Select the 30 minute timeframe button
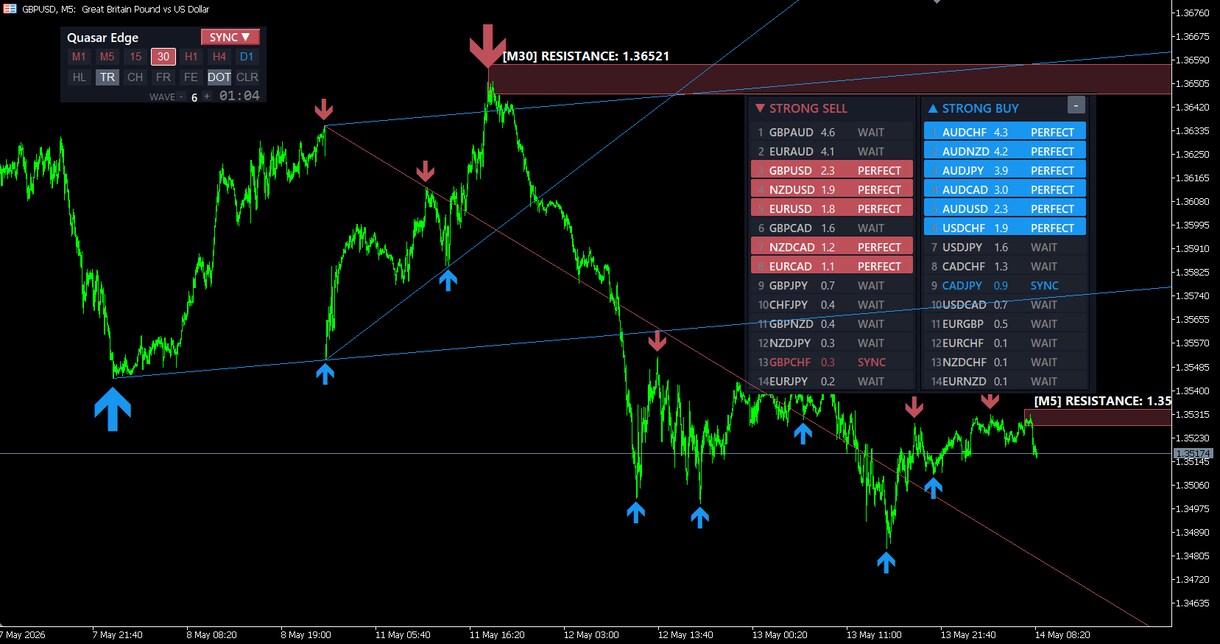 tap(163, 57)
